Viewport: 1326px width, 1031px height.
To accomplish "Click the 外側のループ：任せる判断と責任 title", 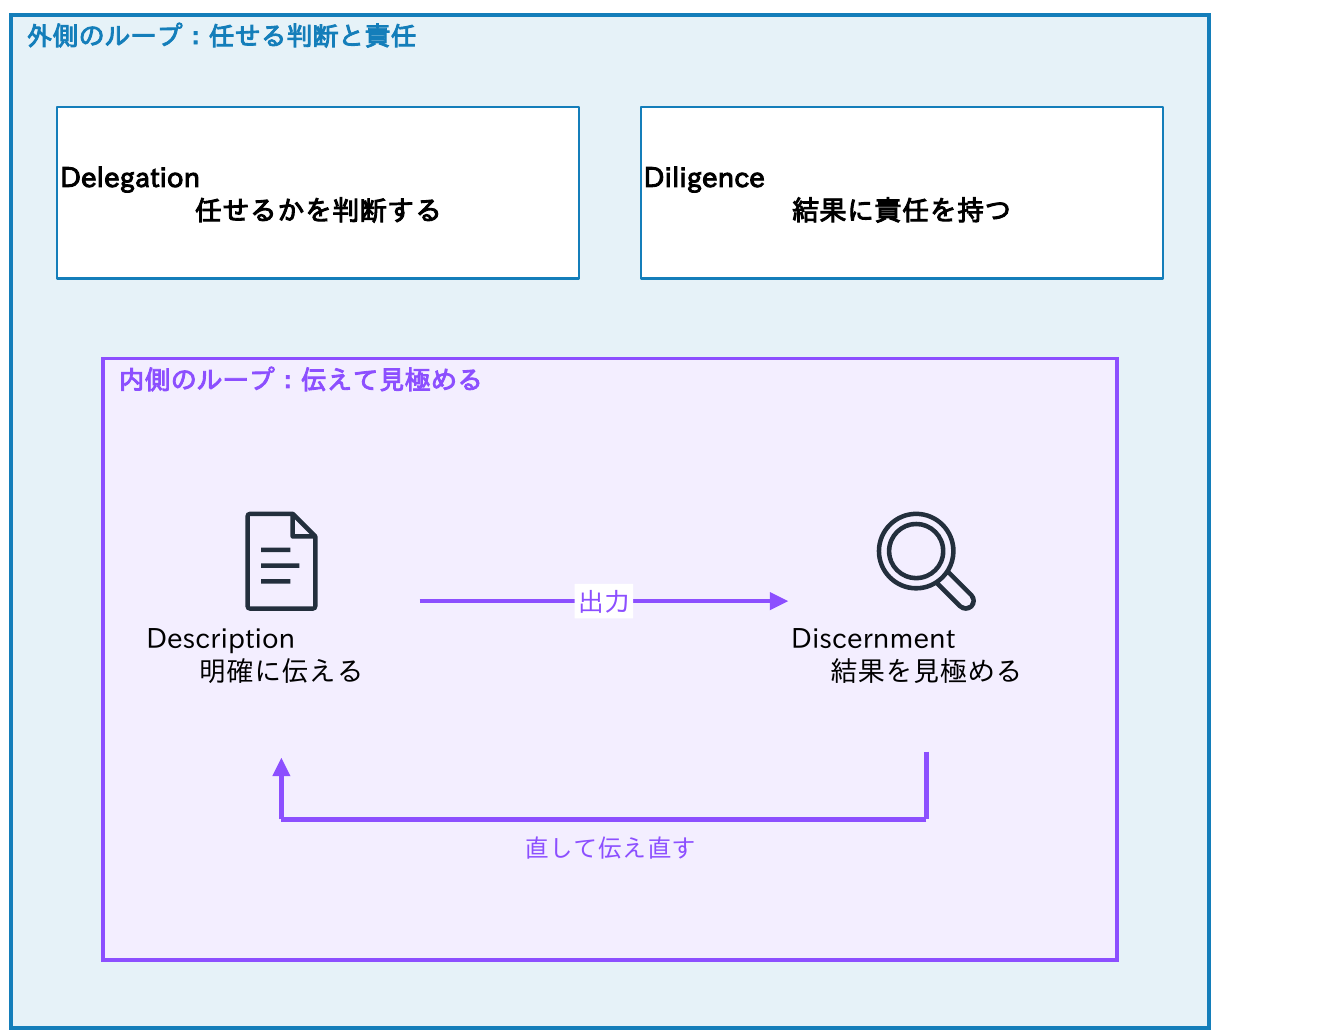I will click(222, 37).
